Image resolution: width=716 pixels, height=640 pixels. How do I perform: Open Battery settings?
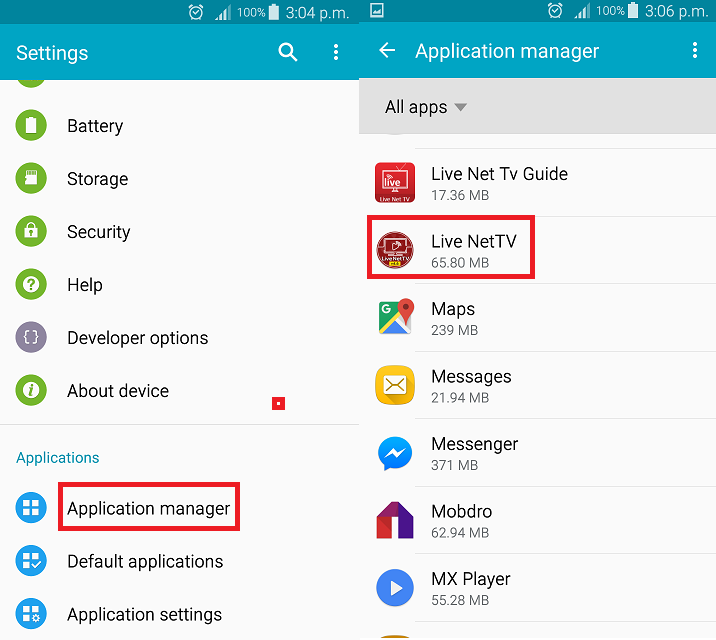179,125
